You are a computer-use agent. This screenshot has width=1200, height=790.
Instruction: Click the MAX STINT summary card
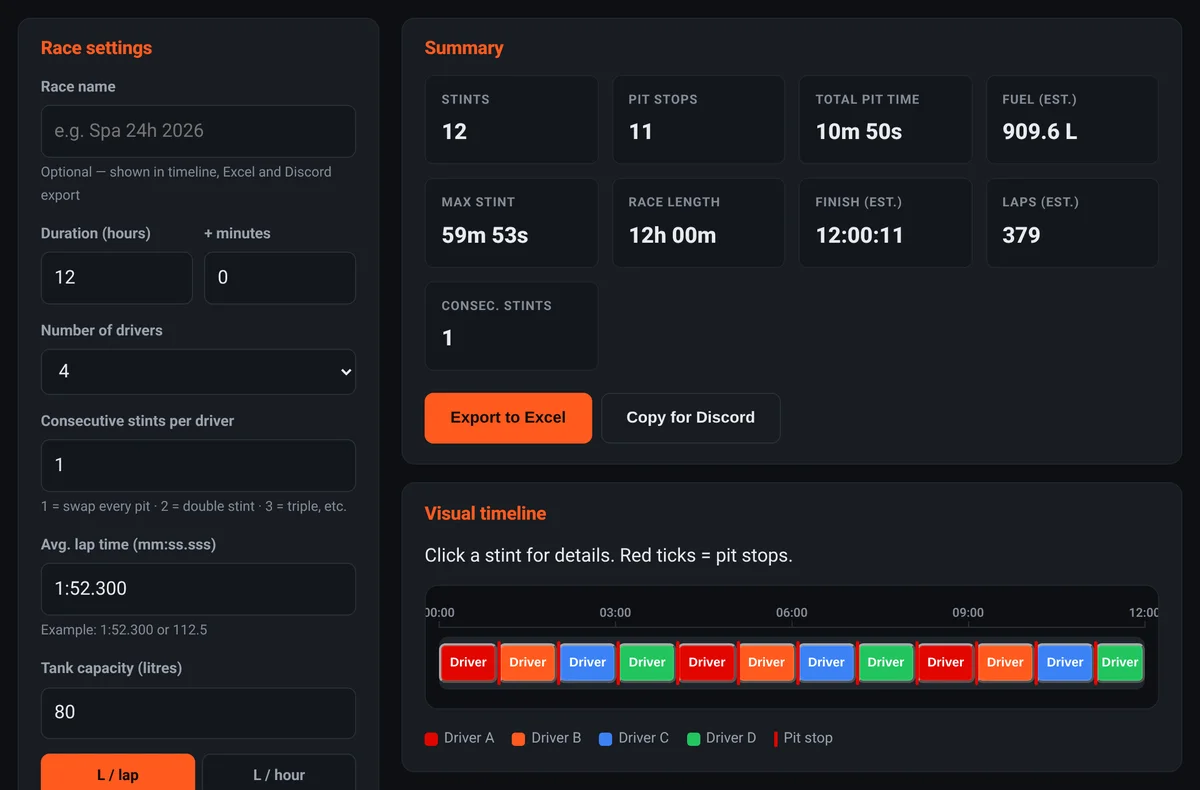[x=512, y=223]
